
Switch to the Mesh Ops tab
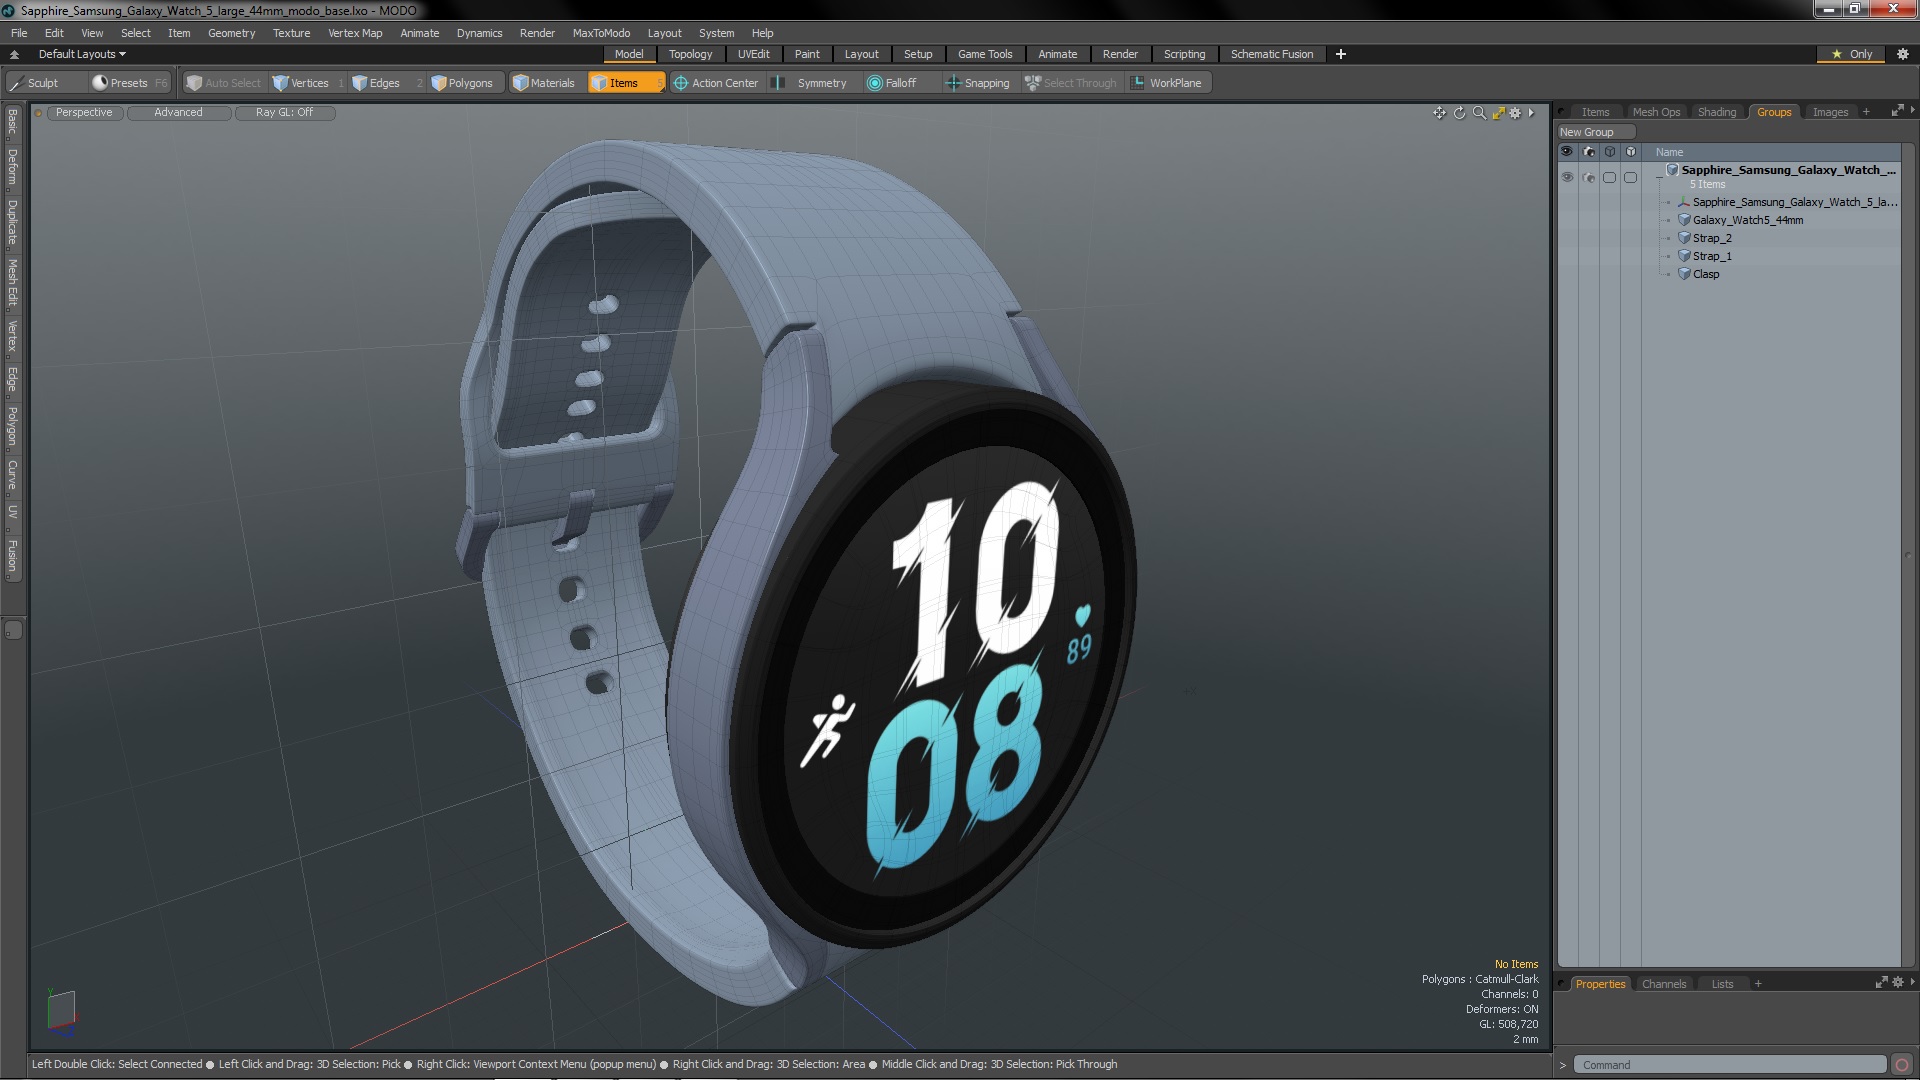1656,112
